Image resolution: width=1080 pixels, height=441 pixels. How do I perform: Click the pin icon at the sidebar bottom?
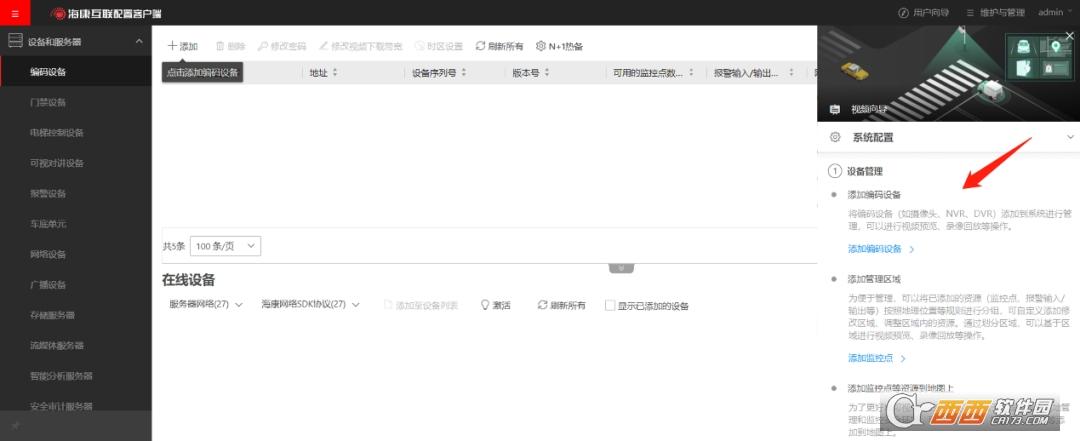(x=15, y=427)
